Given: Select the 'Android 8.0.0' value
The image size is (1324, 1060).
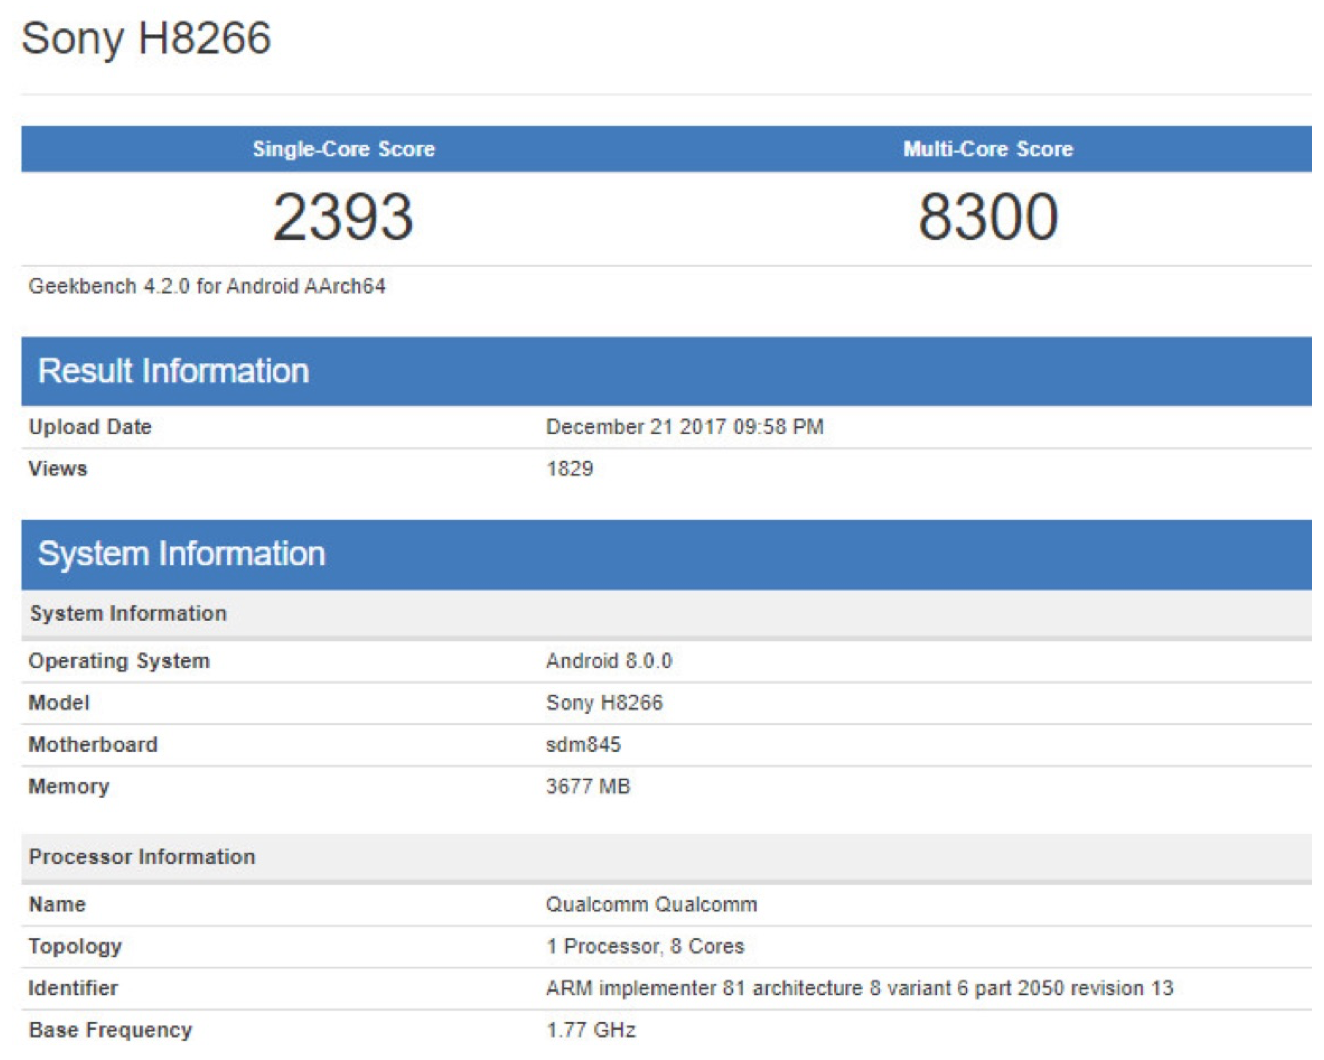Looking at the screenshot, I should point(609,661).
